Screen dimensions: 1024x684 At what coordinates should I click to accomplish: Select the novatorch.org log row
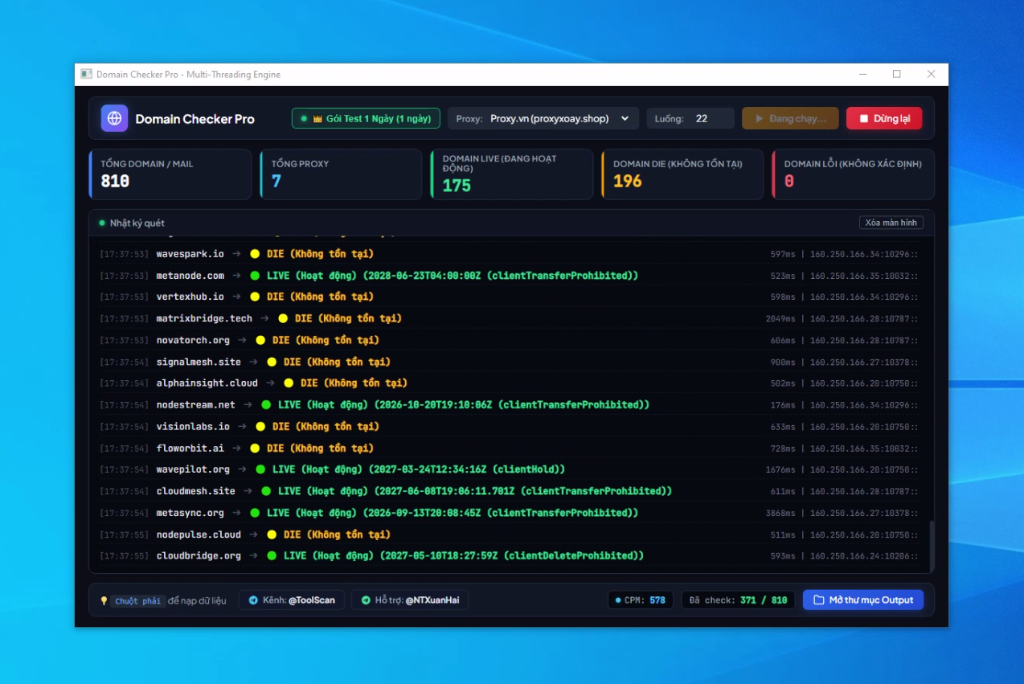pos(508,340)
